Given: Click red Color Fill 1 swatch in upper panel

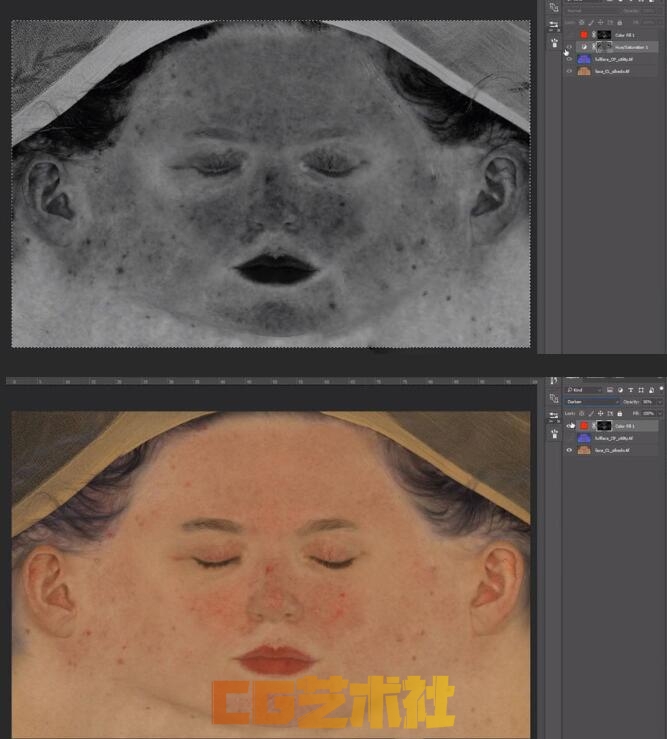Looking at the screenshot, I should click(x=584, y=35).
